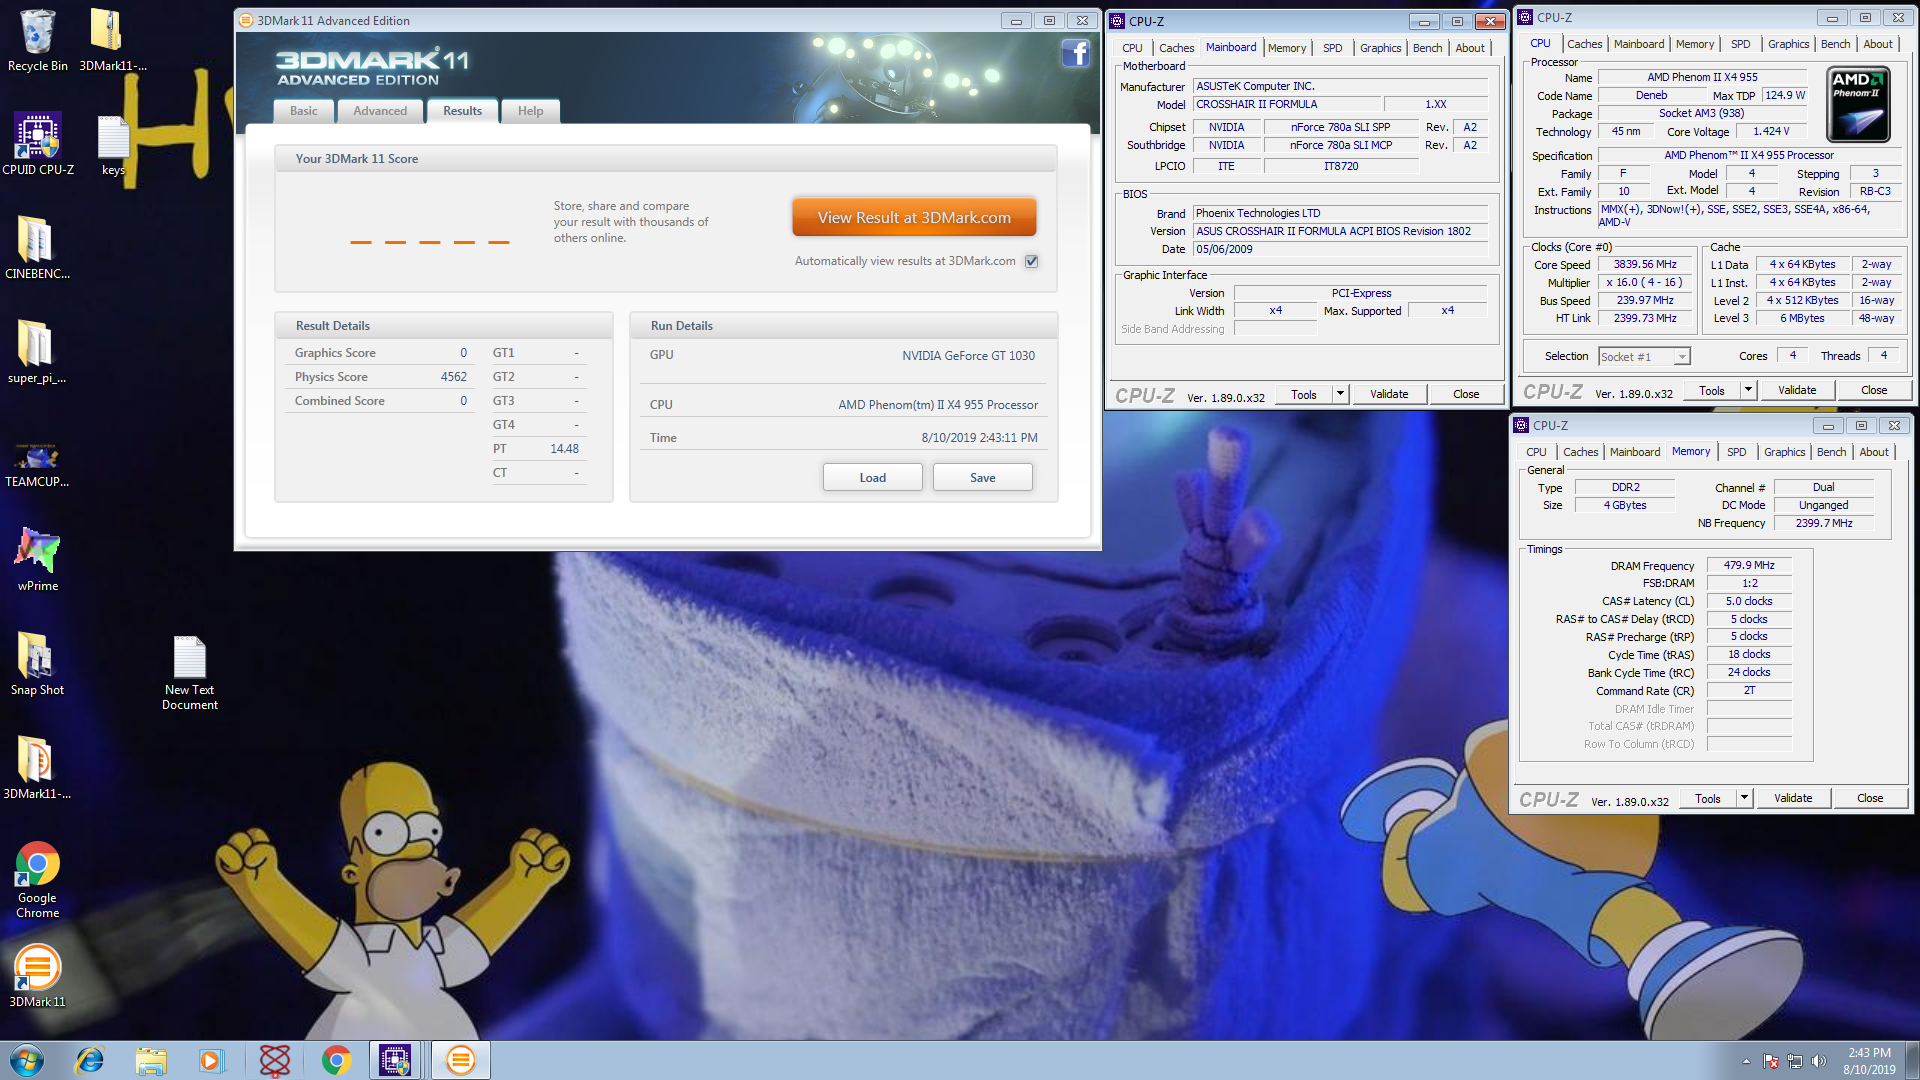Click the NVIDIA GeForce GT 1030 GPU text
This screenshot has width=1920, height=1080.
(968, 356)
